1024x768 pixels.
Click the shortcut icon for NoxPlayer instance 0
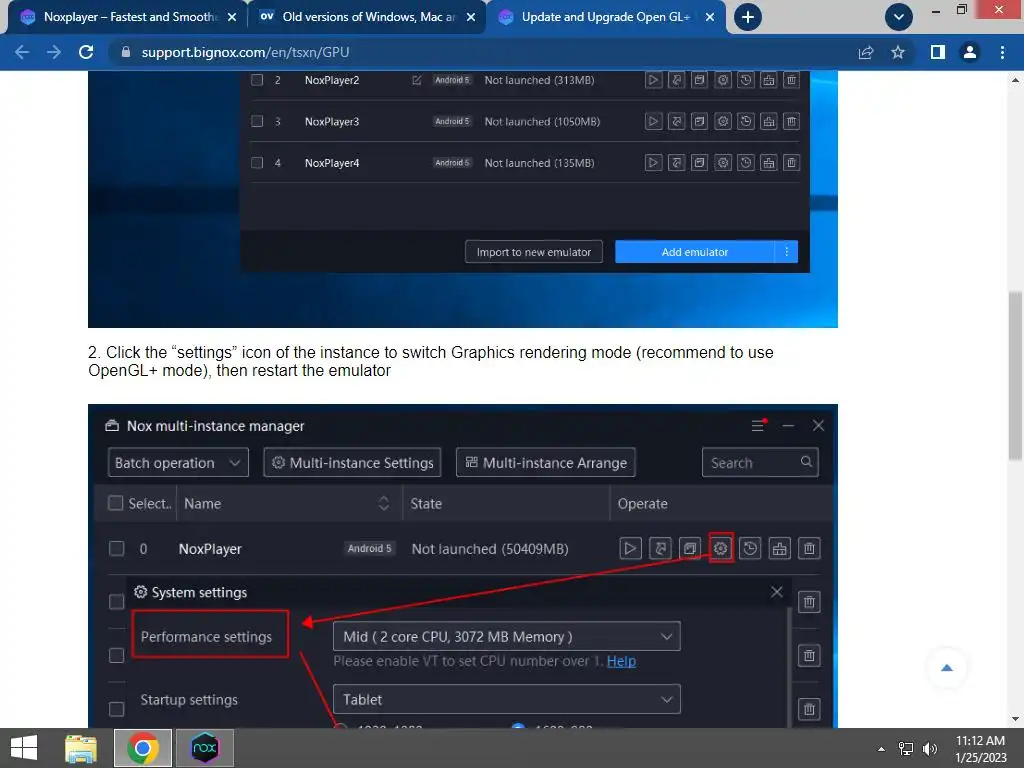tap(660, 549)
